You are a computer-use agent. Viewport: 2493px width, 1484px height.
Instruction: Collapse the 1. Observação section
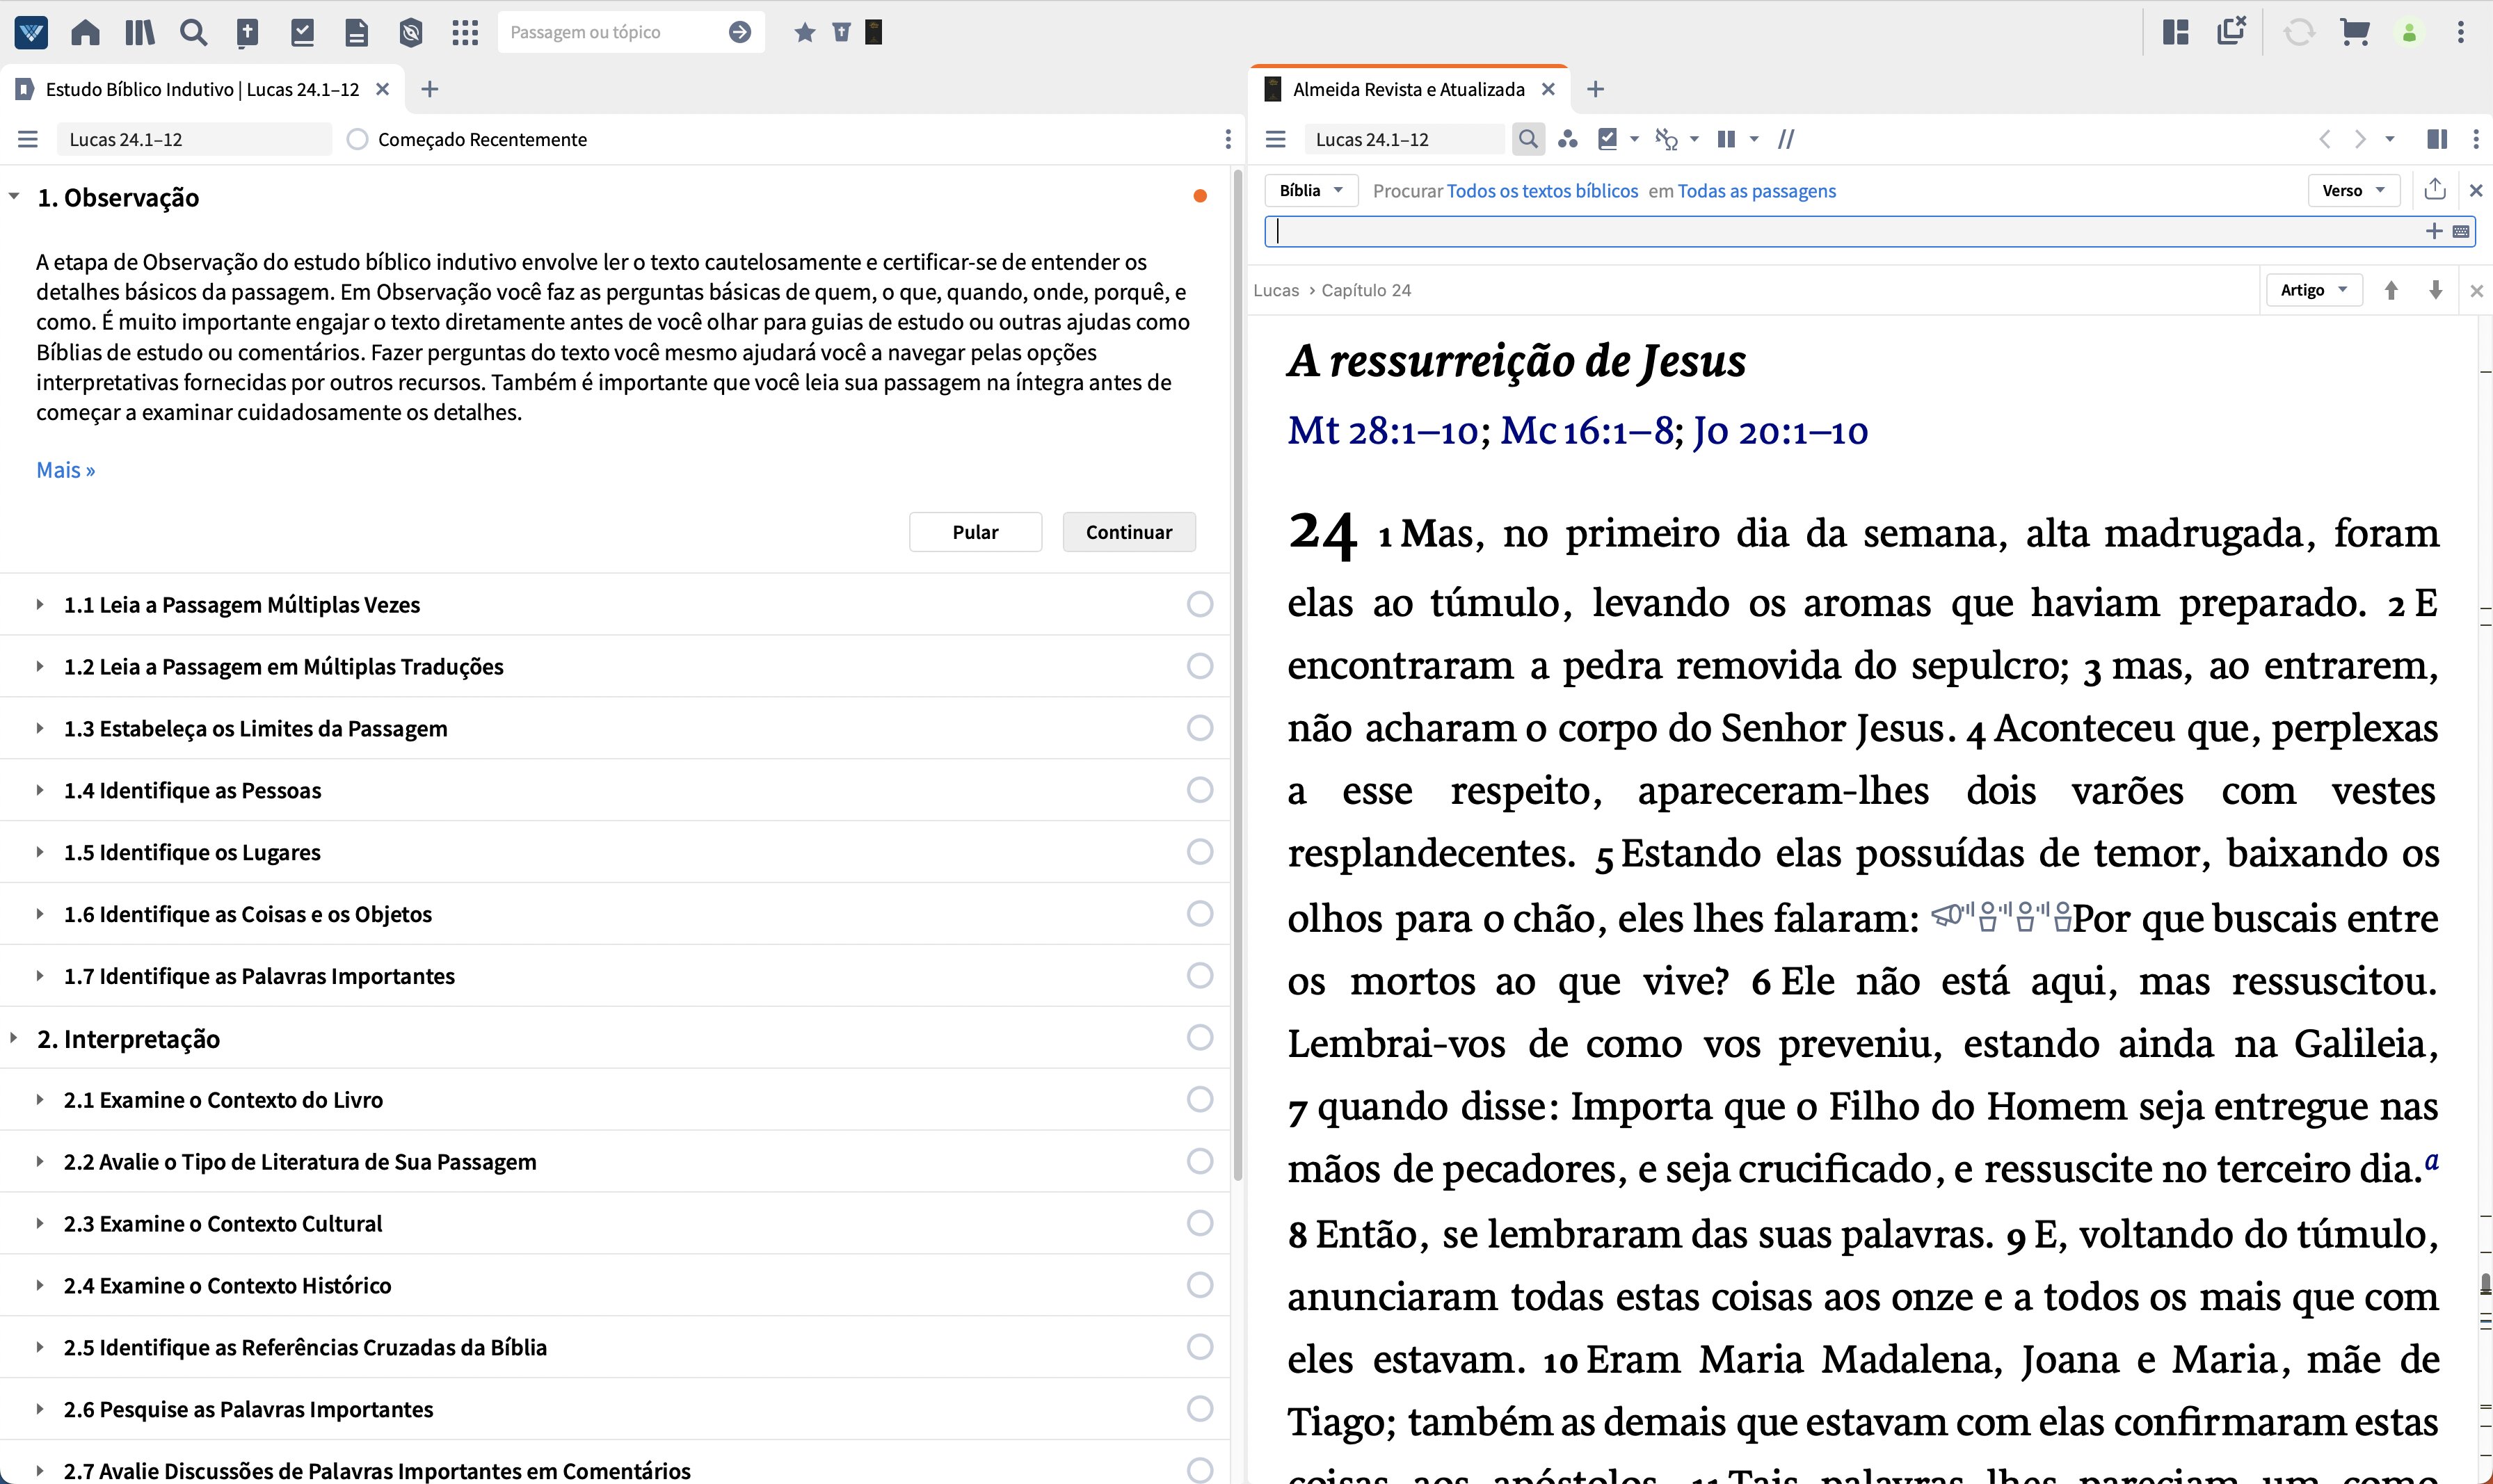(x=14, y=197)
